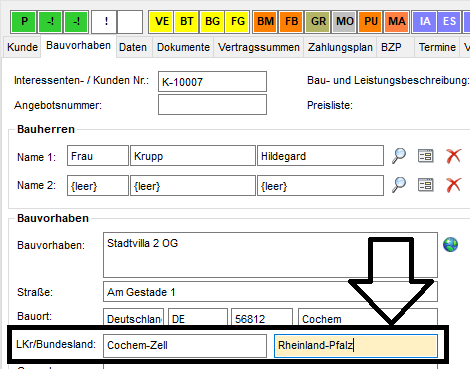Screen dimensions: 470x369
Task: Open details card icon for Name 1
Action: tap(426, 156)
